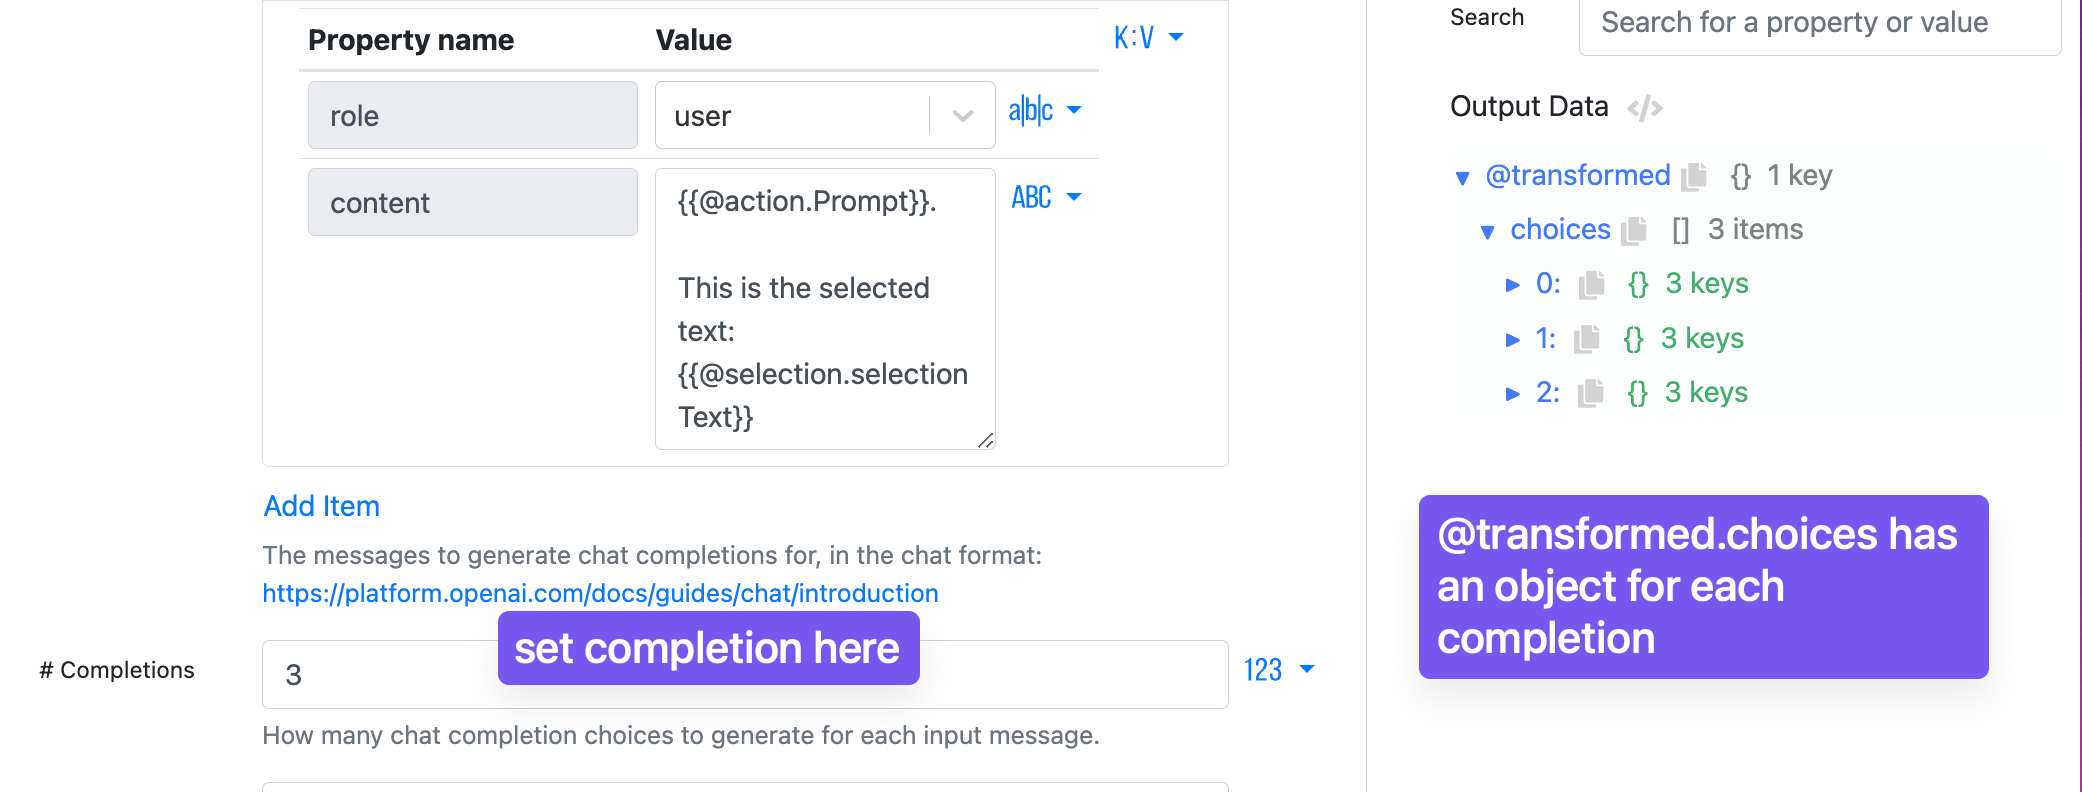Click copy icon beside item 2
The width and height of the screenshot is (2082, 792).
pyautogui.click(x=1591, y=394)
